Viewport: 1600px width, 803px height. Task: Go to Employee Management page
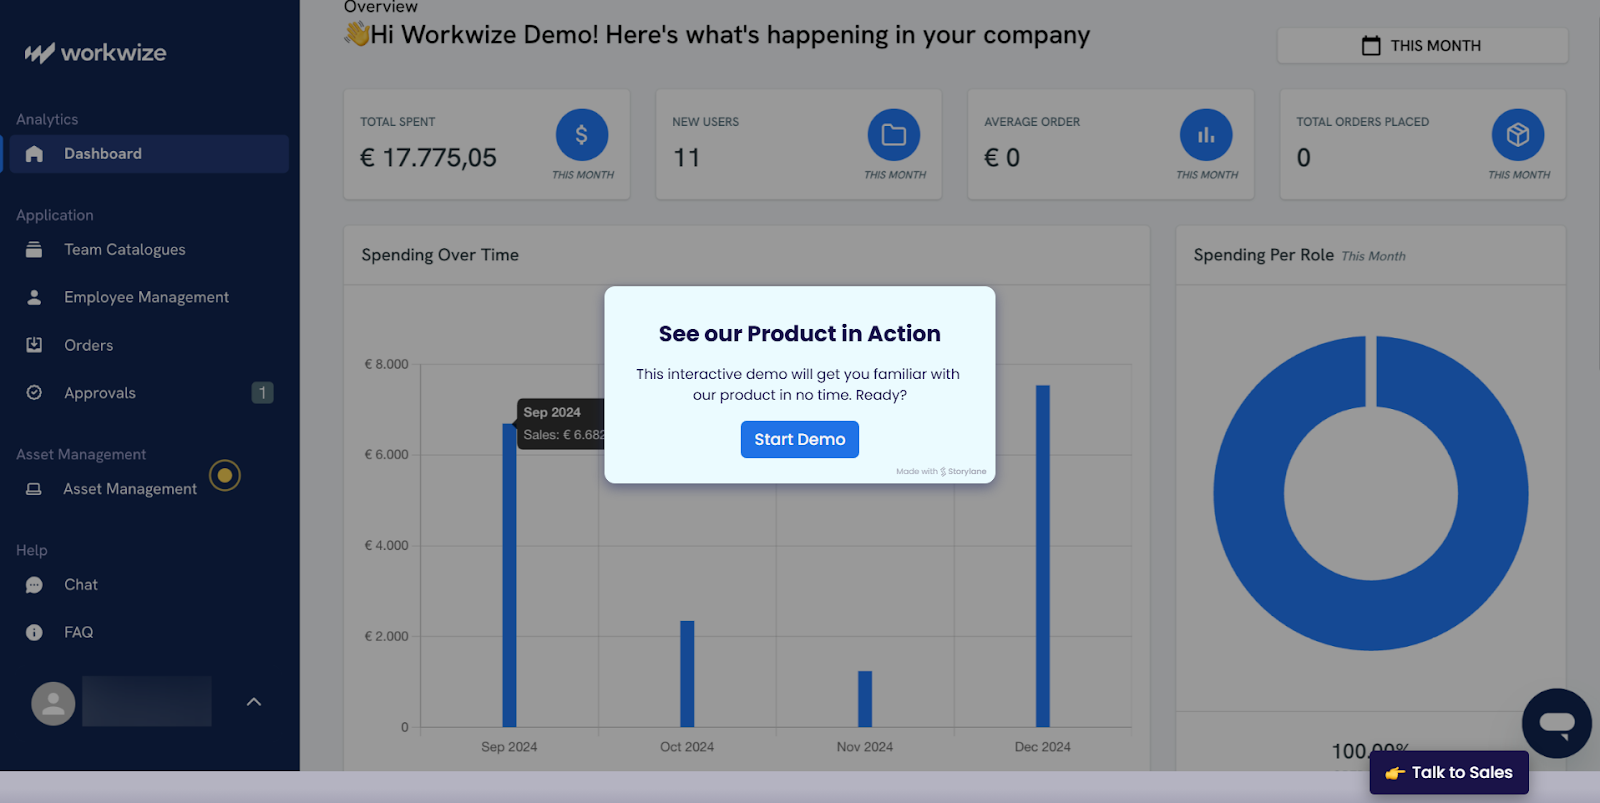click(x=146, y=298)
